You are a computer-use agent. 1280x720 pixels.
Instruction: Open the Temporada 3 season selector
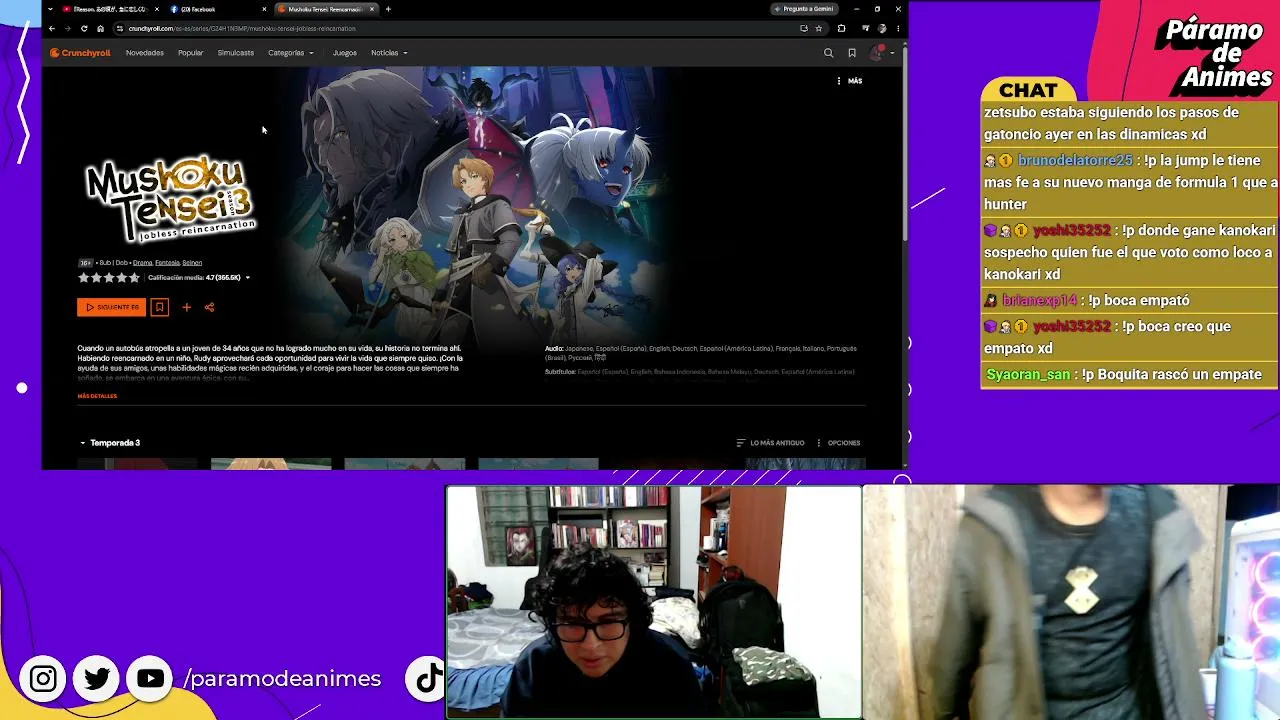(x=110, y=443)
